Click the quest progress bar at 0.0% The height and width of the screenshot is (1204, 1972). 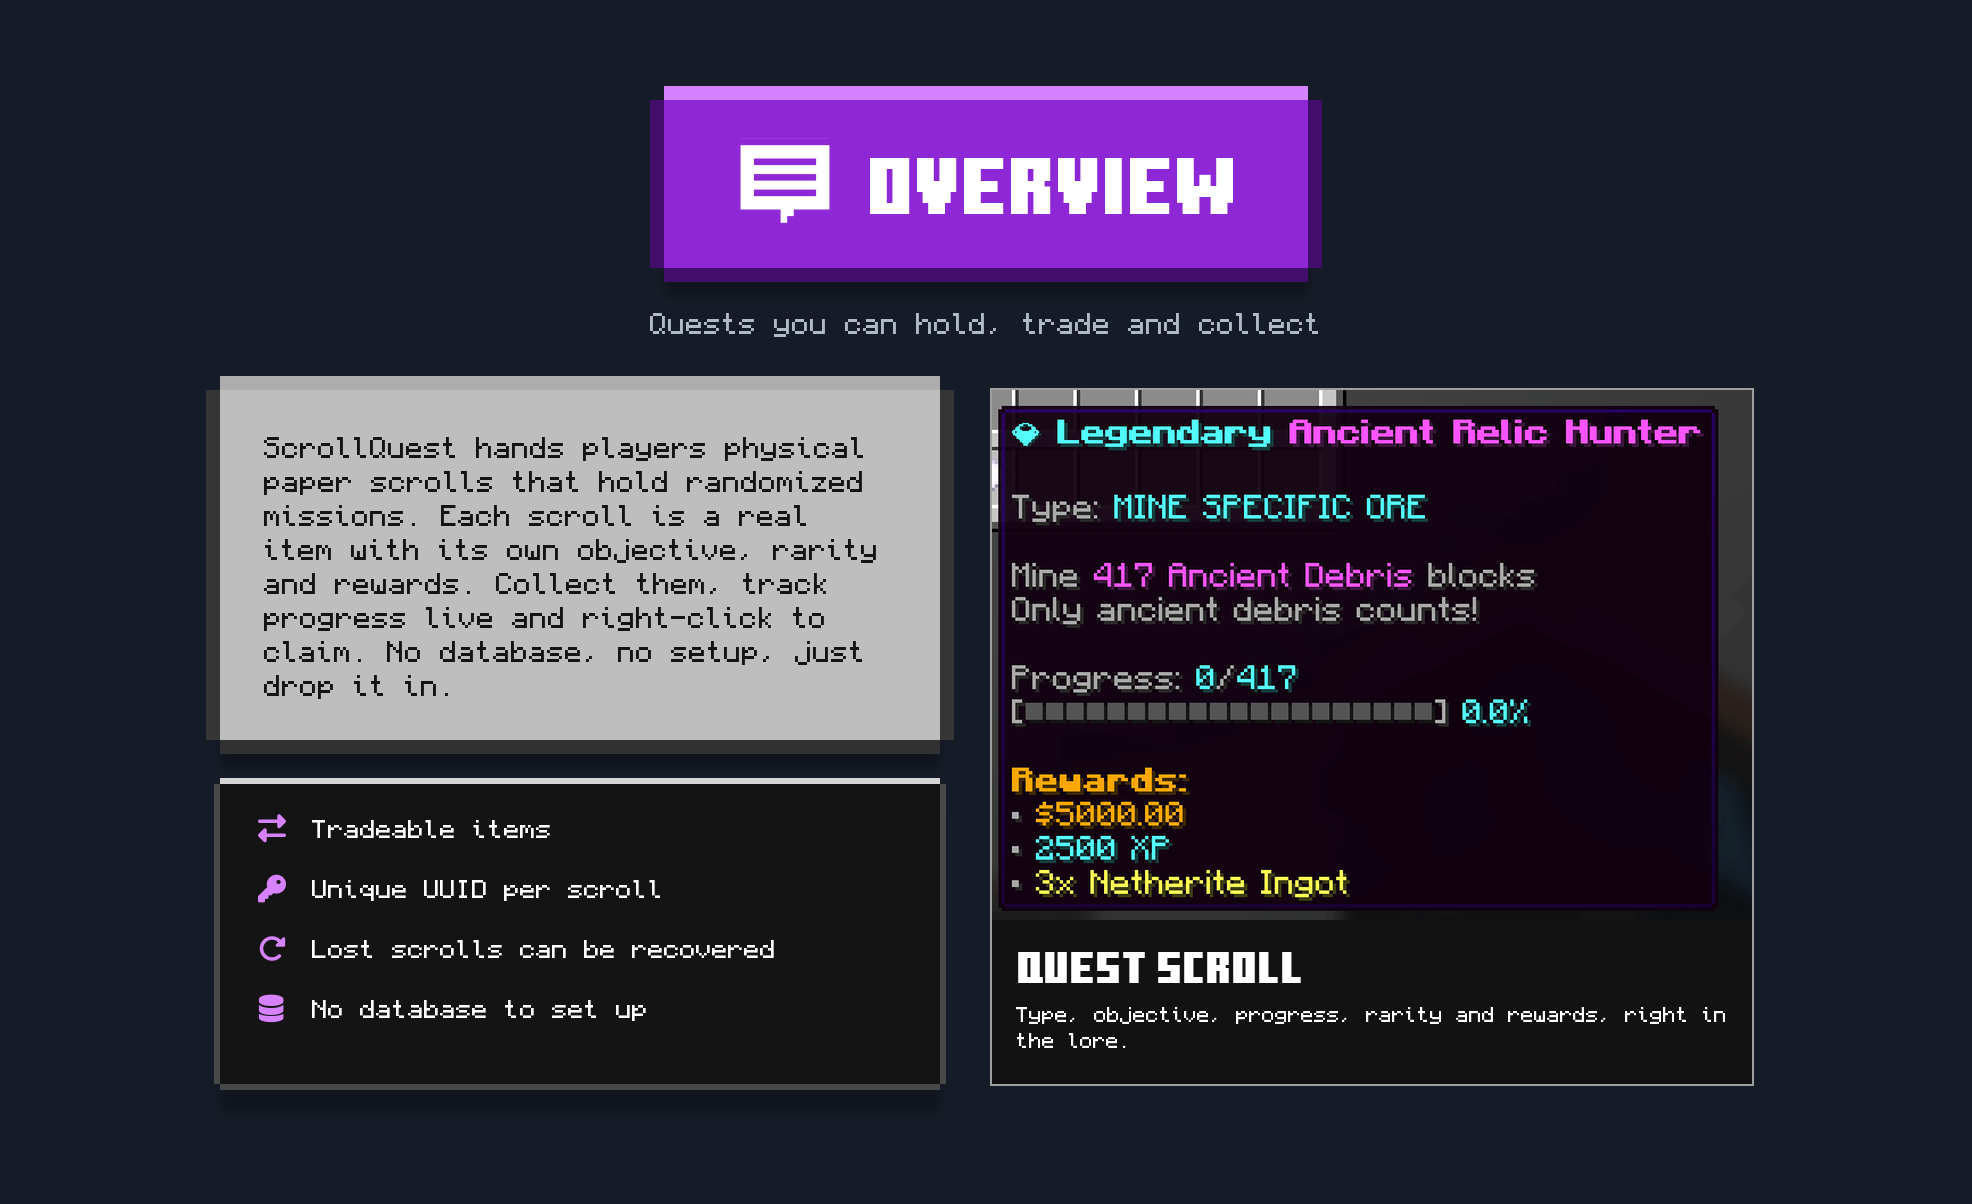pyautogui.click(x=1229, y=712)
